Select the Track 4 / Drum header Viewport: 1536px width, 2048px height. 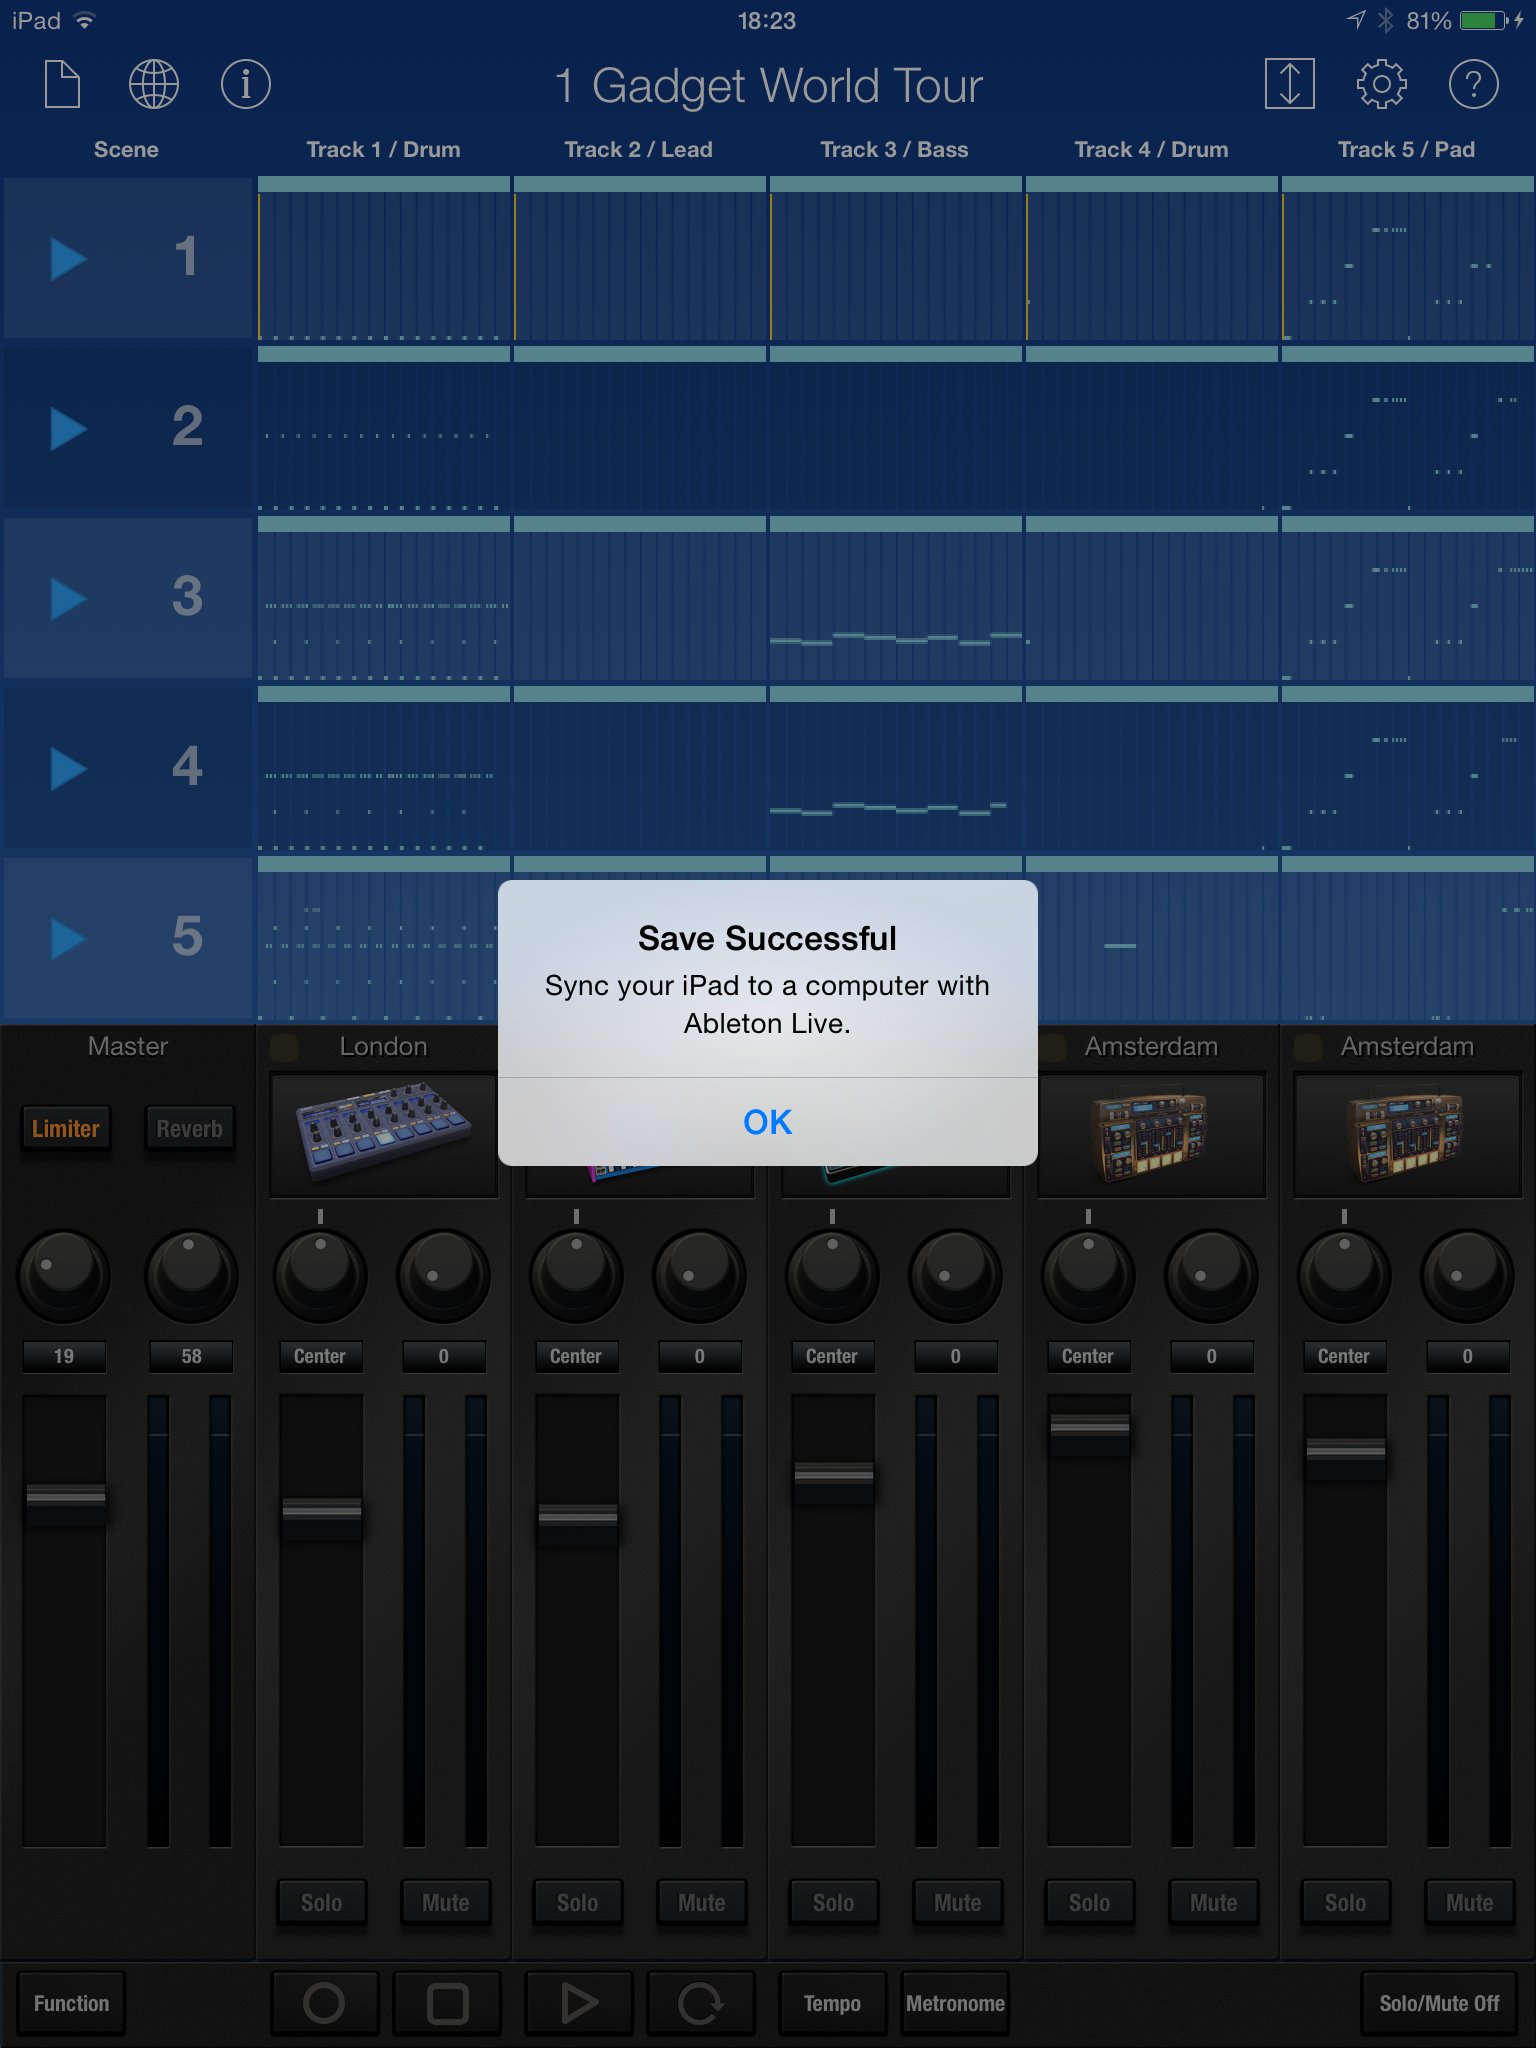tap(1151, 150)
